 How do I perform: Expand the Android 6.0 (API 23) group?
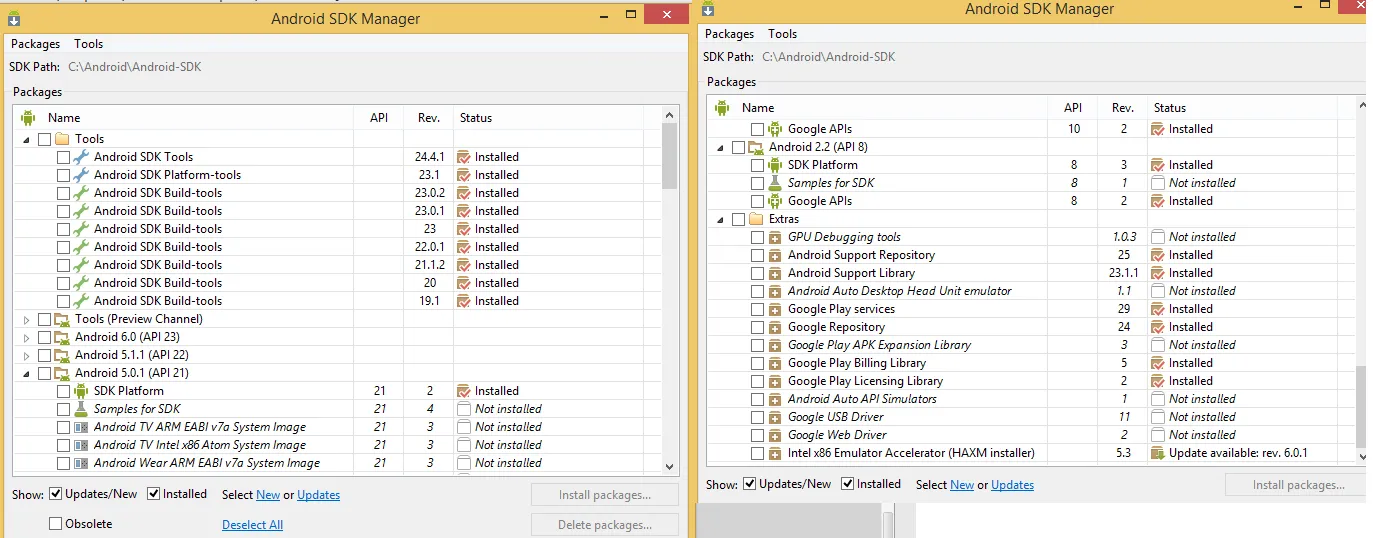[27, 337]
